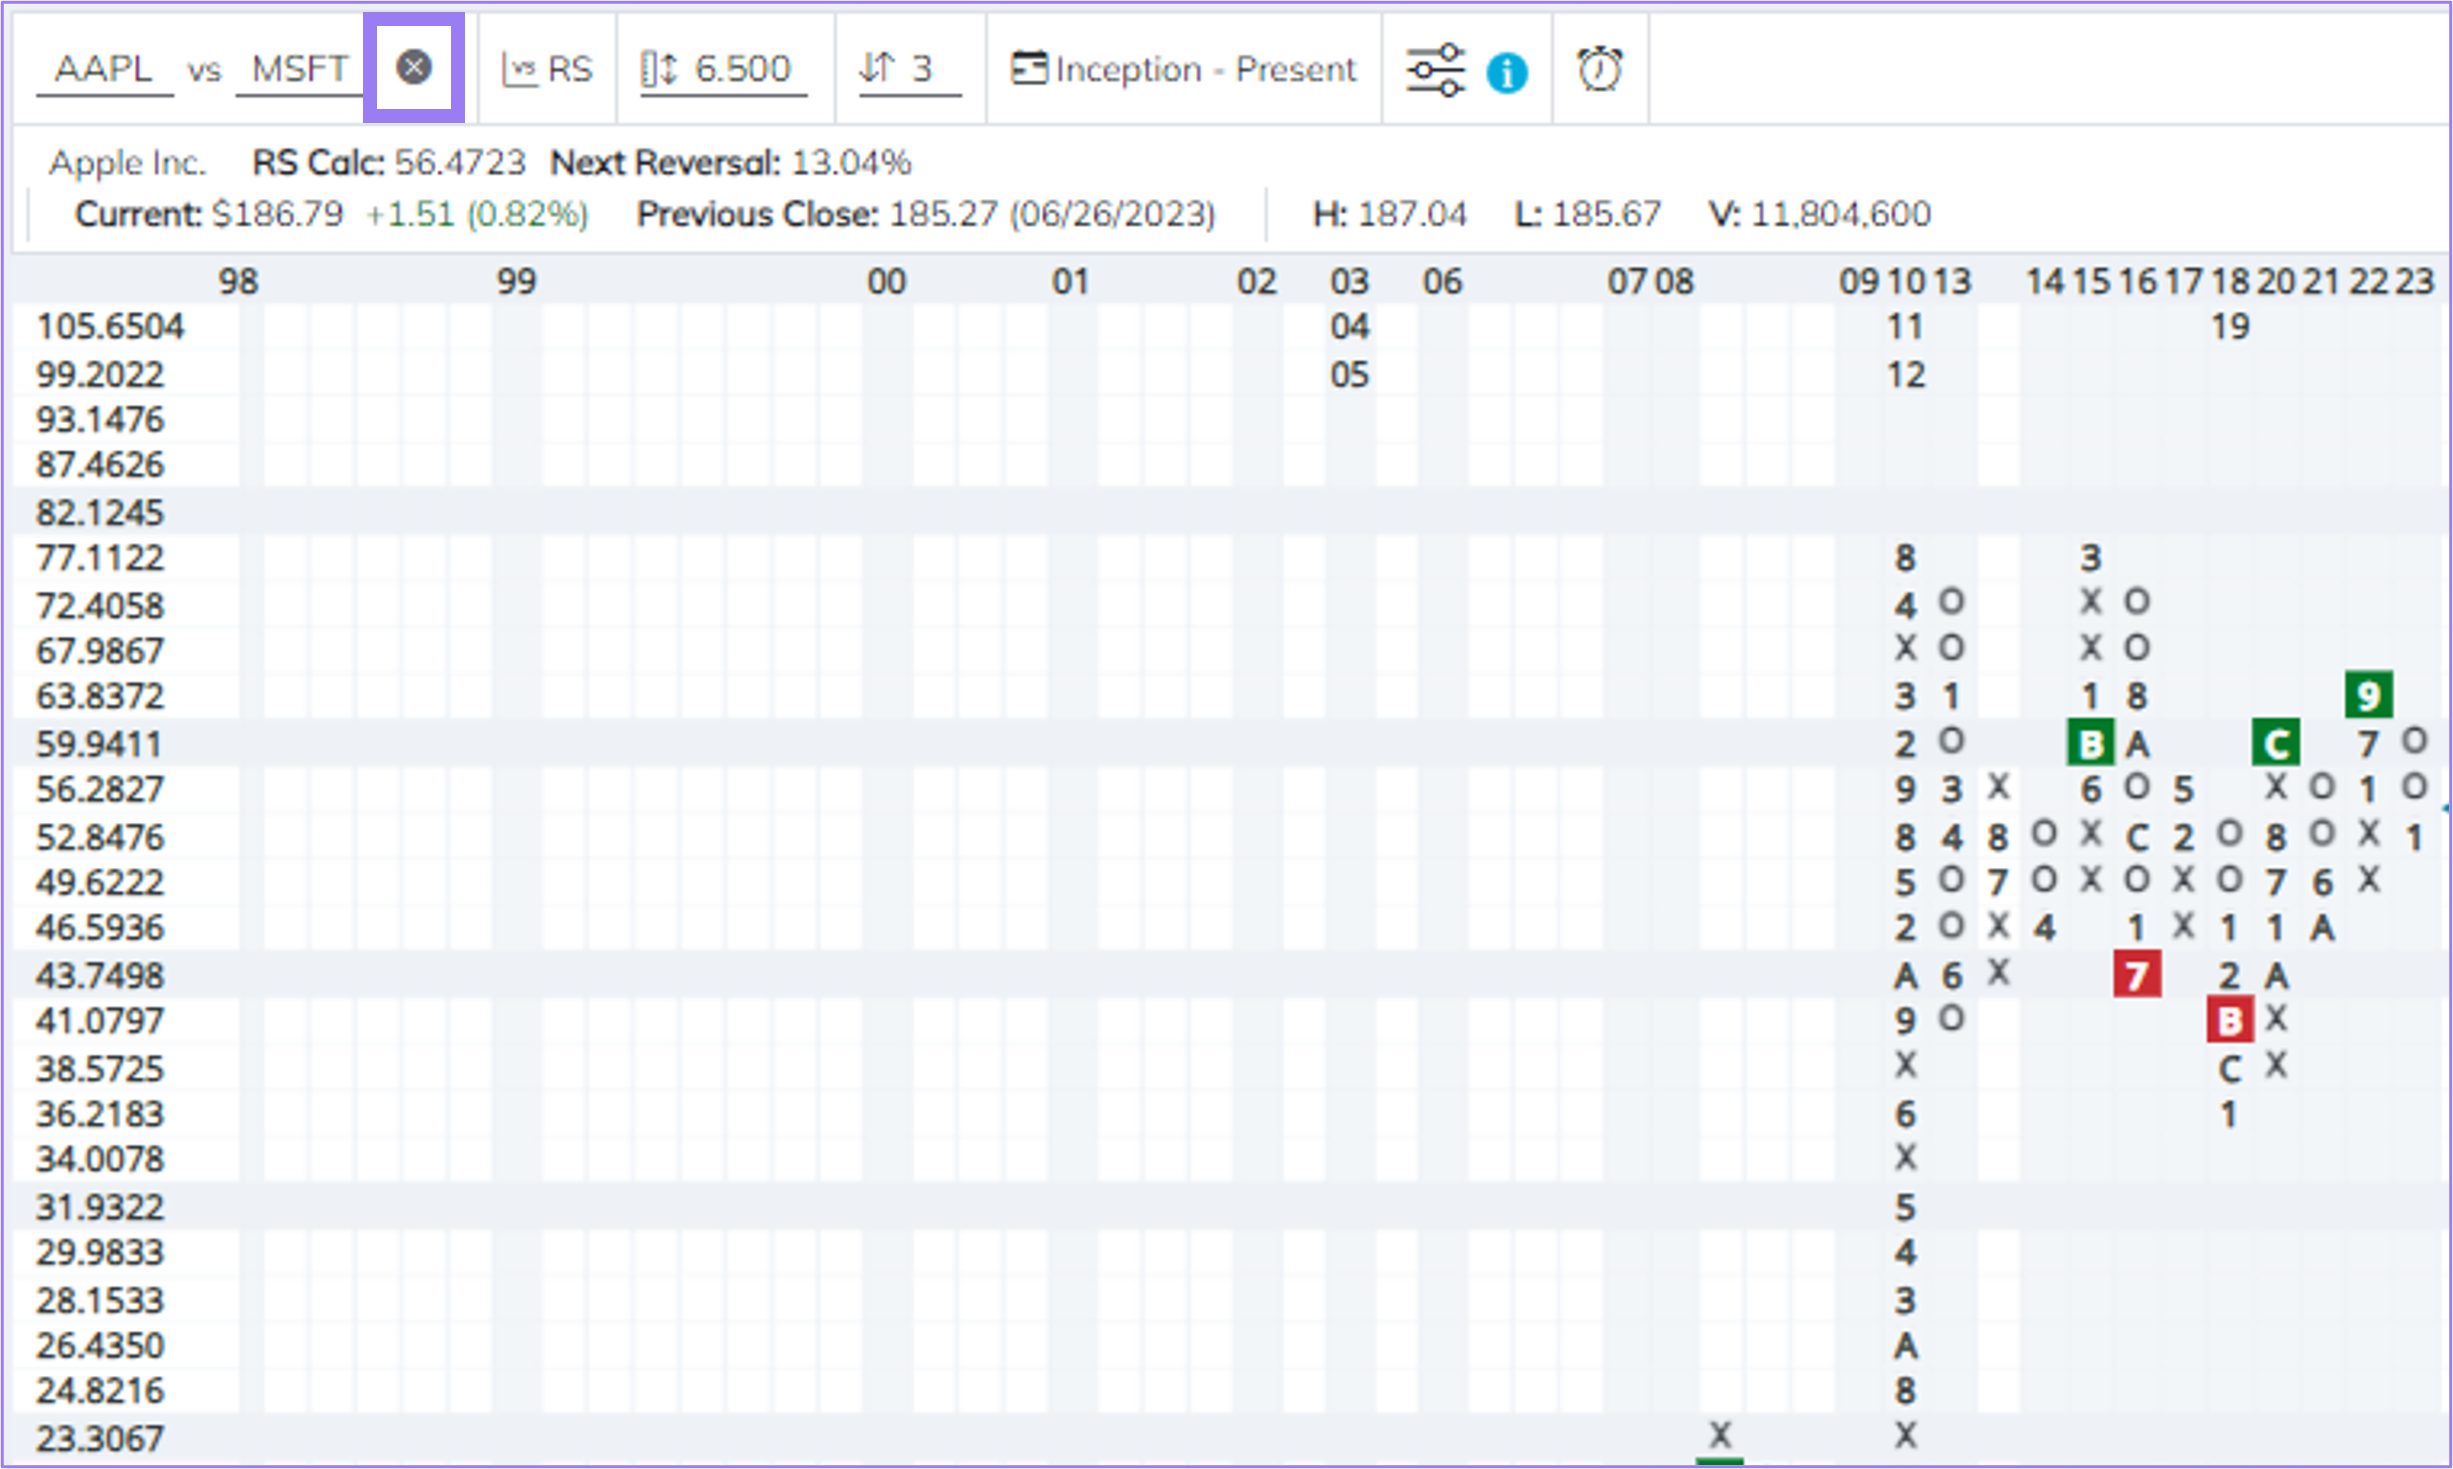
Task: Click the red B marker box
Action: [2229, 1021]
